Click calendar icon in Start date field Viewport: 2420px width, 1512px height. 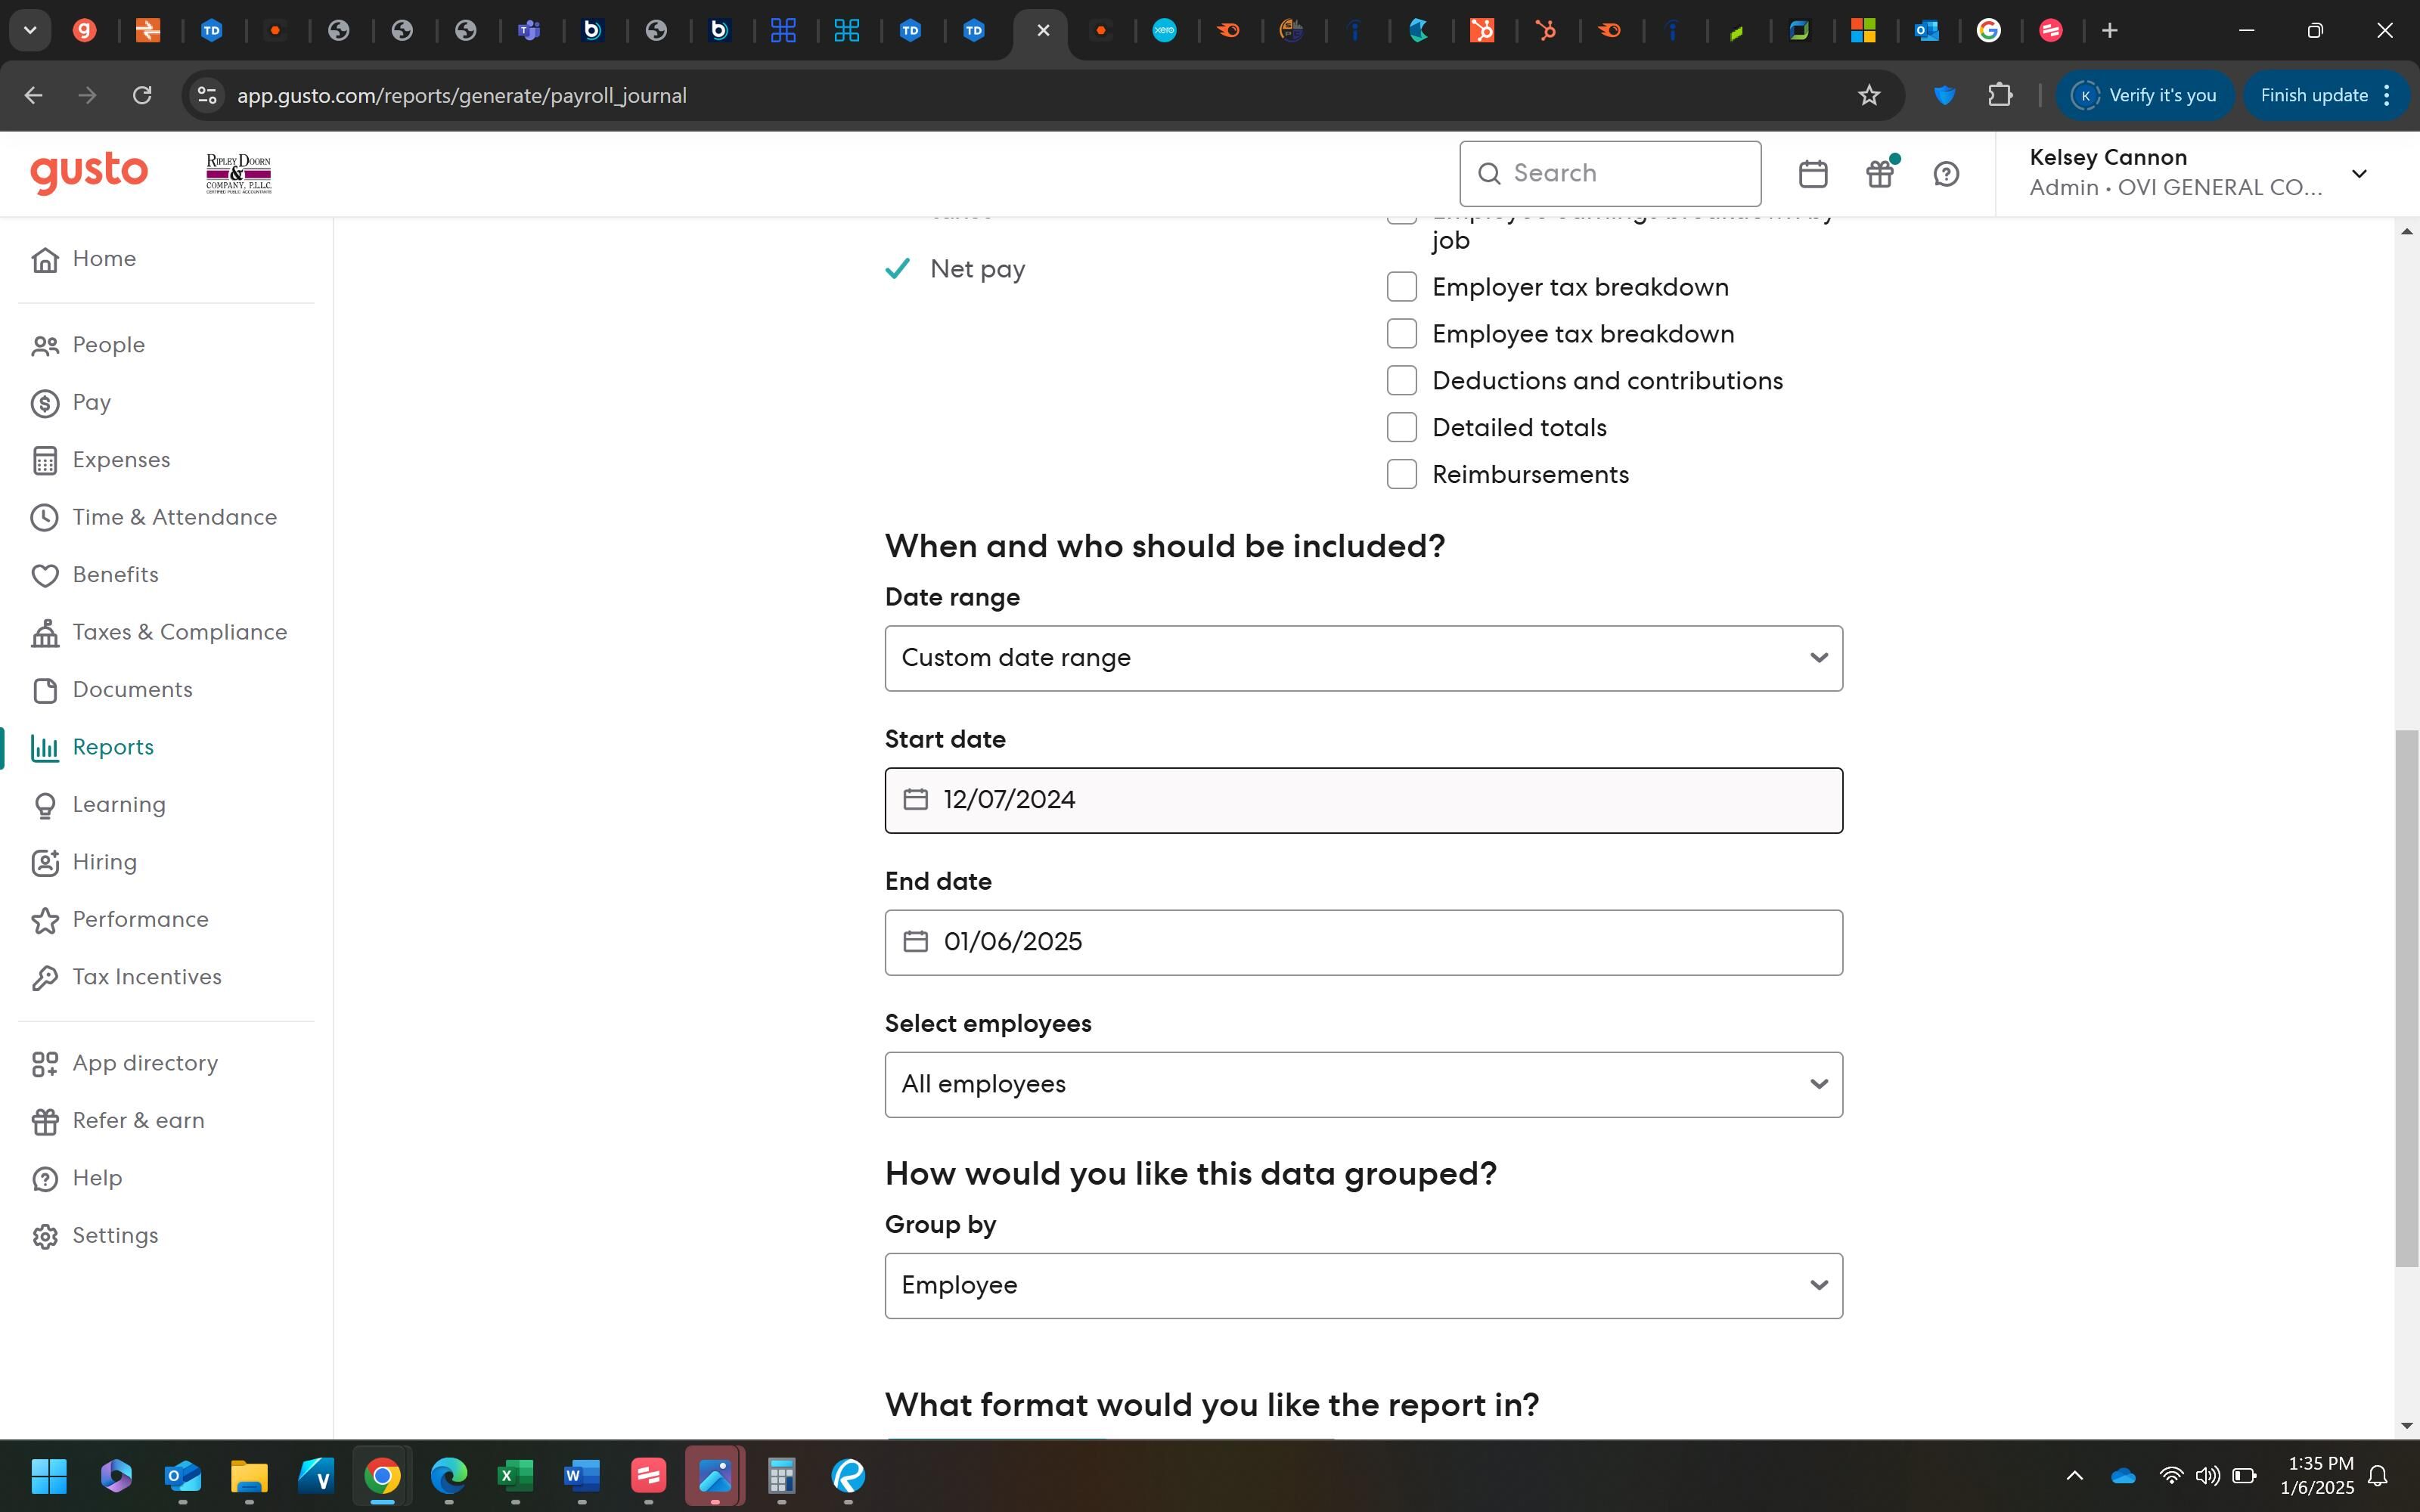pos(915,800)
